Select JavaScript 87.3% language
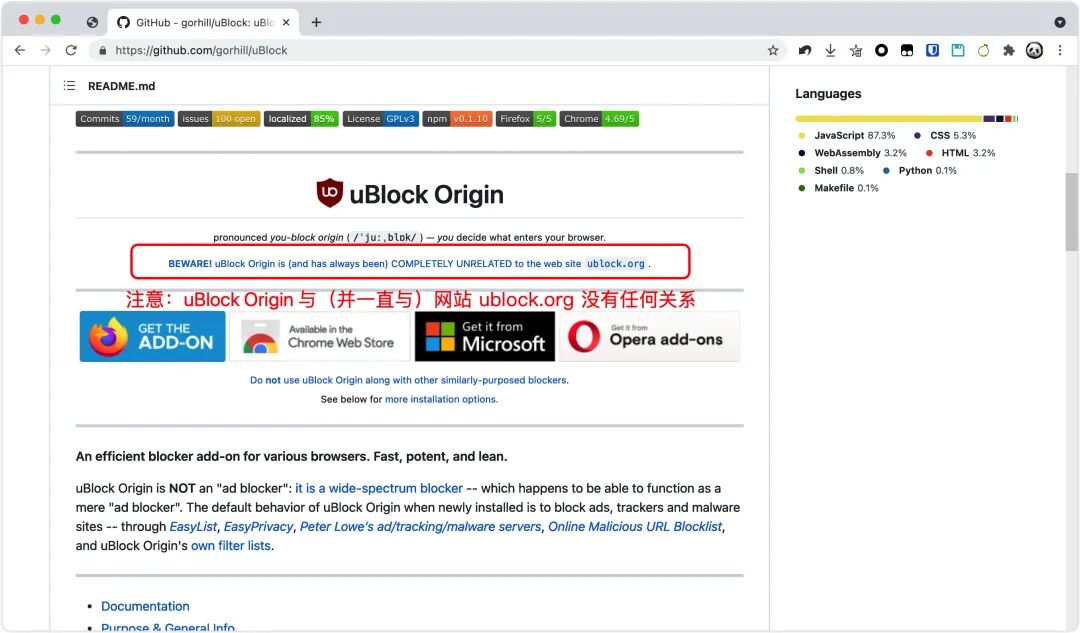This screenshot has height=633, width=1080. [x=847, y=136]
